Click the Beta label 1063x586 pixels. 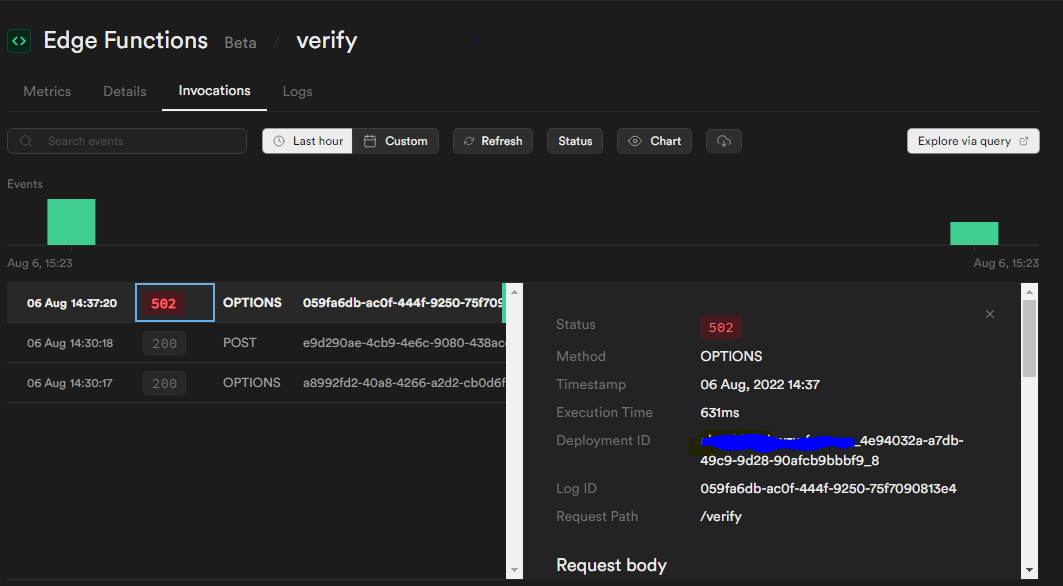241,43
